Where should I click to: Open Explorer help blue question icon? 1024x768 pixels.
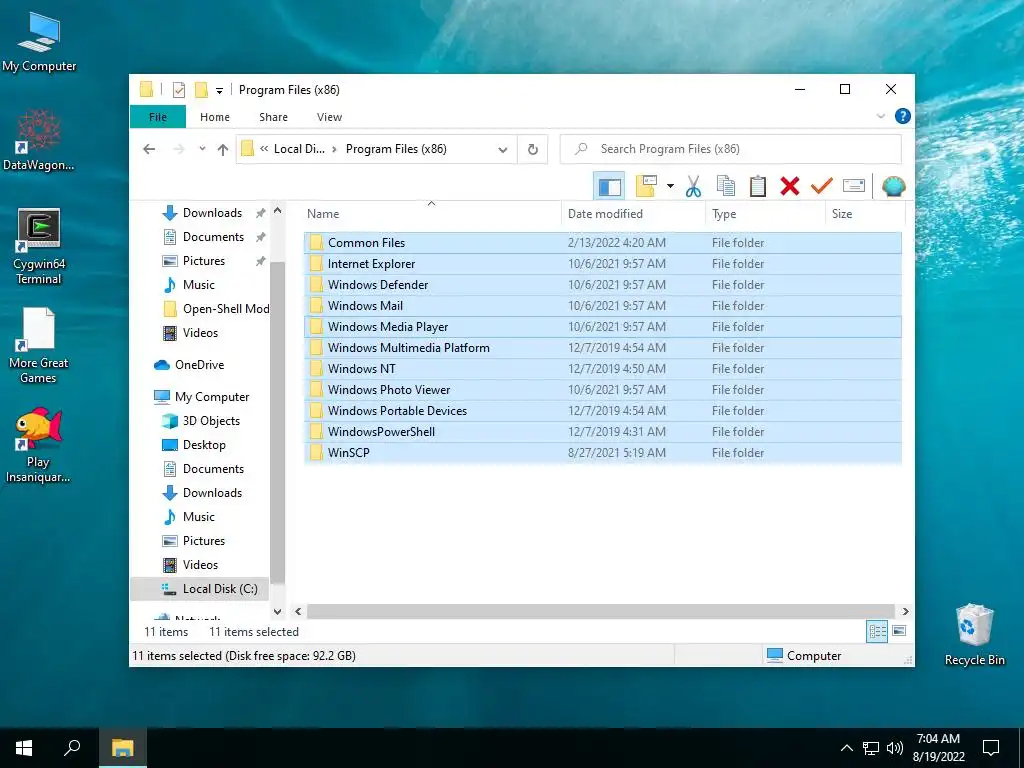click(x=903, y=116)
